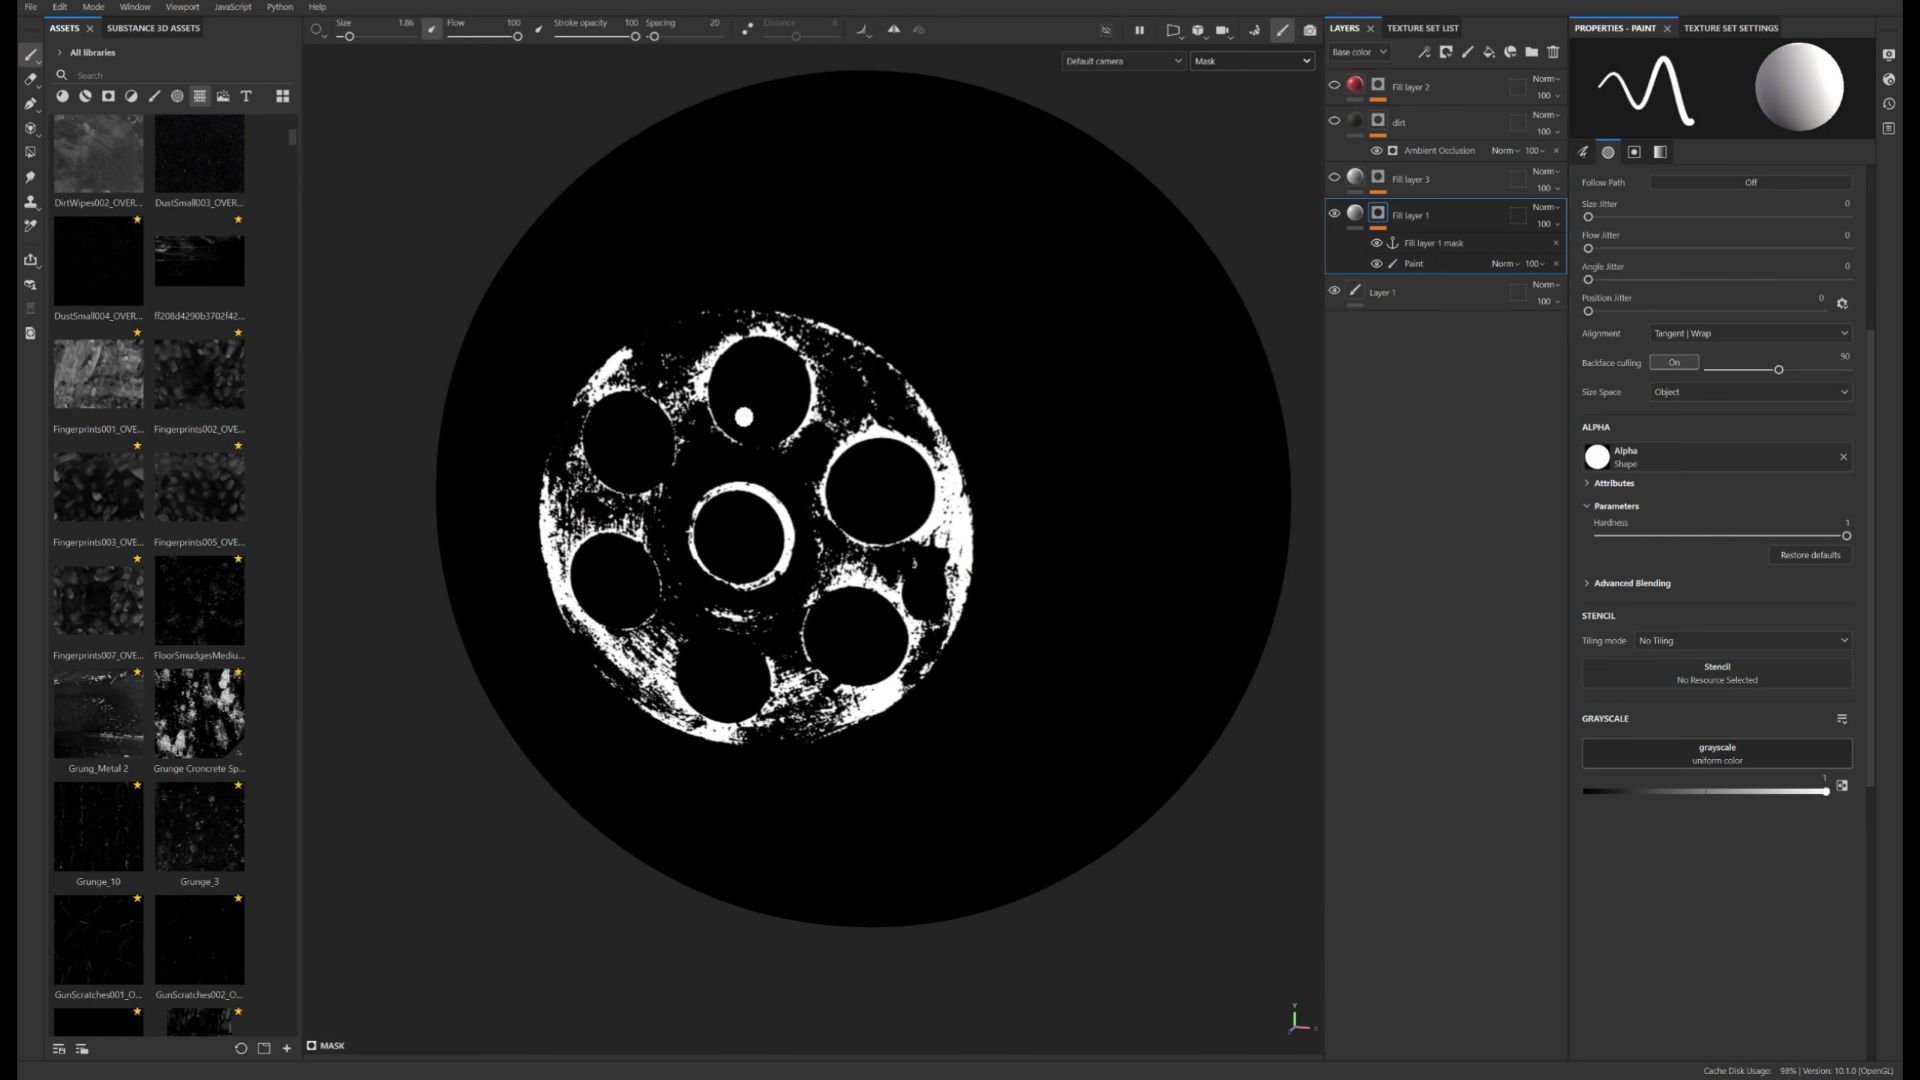
Task: Filter assets by Smart materials icon
Action: point(85,96)
